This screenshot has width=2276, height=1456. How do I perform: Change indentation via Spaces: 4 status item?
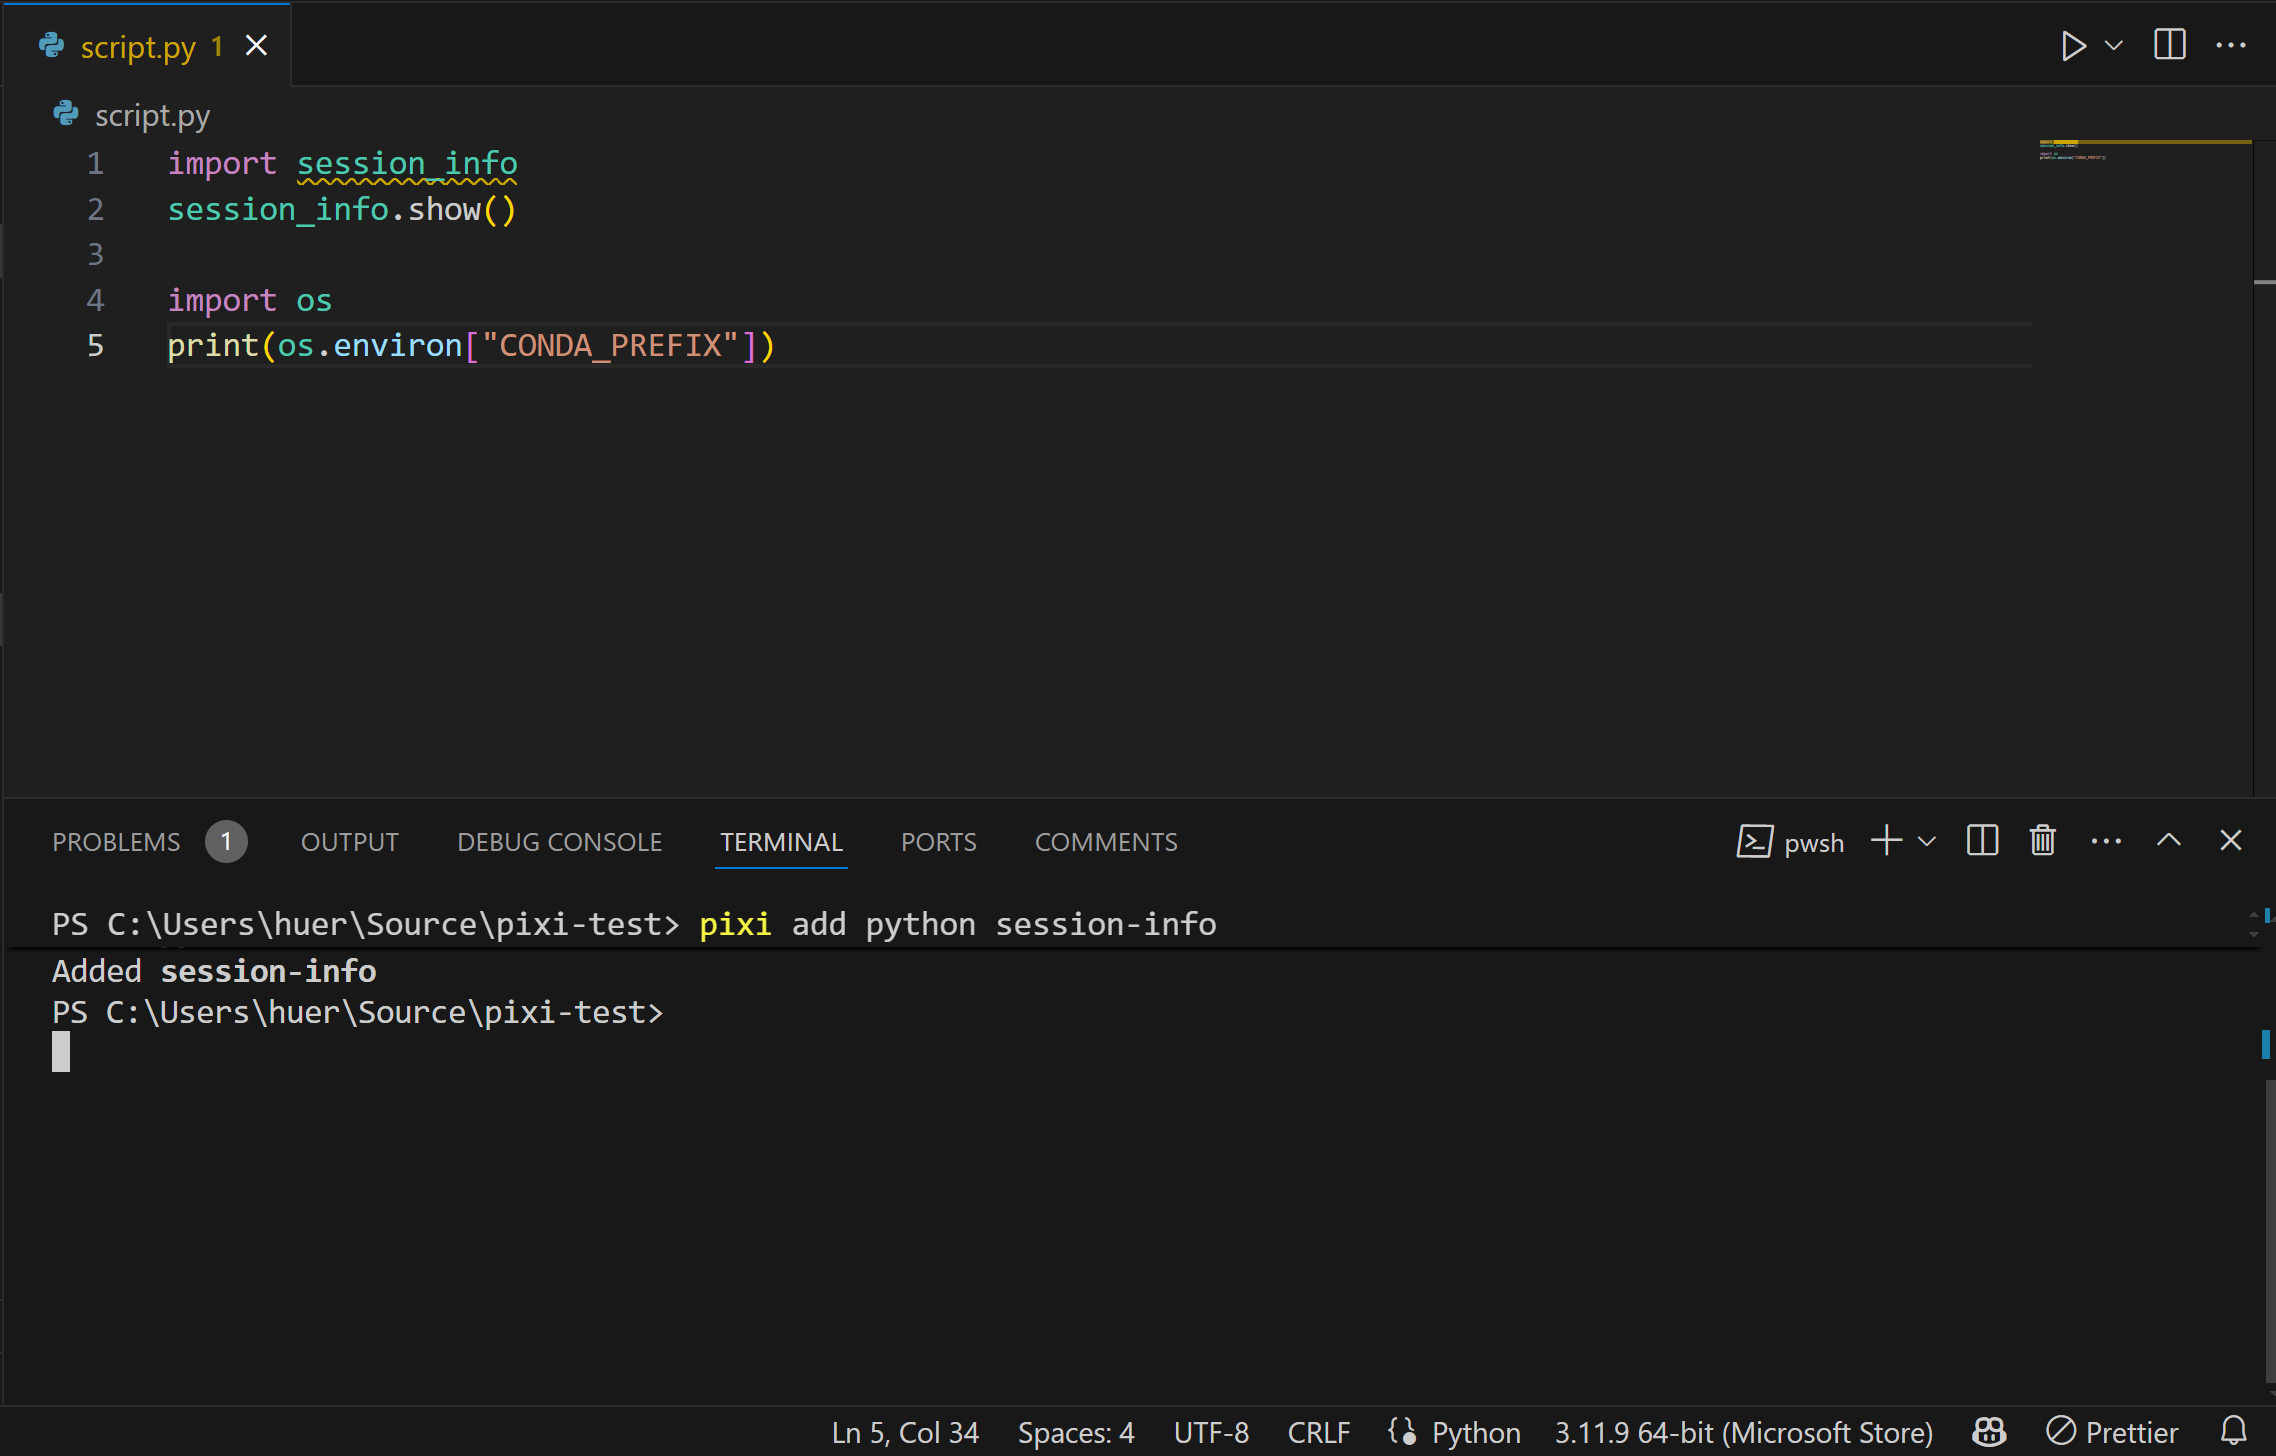[1075, 1432]
